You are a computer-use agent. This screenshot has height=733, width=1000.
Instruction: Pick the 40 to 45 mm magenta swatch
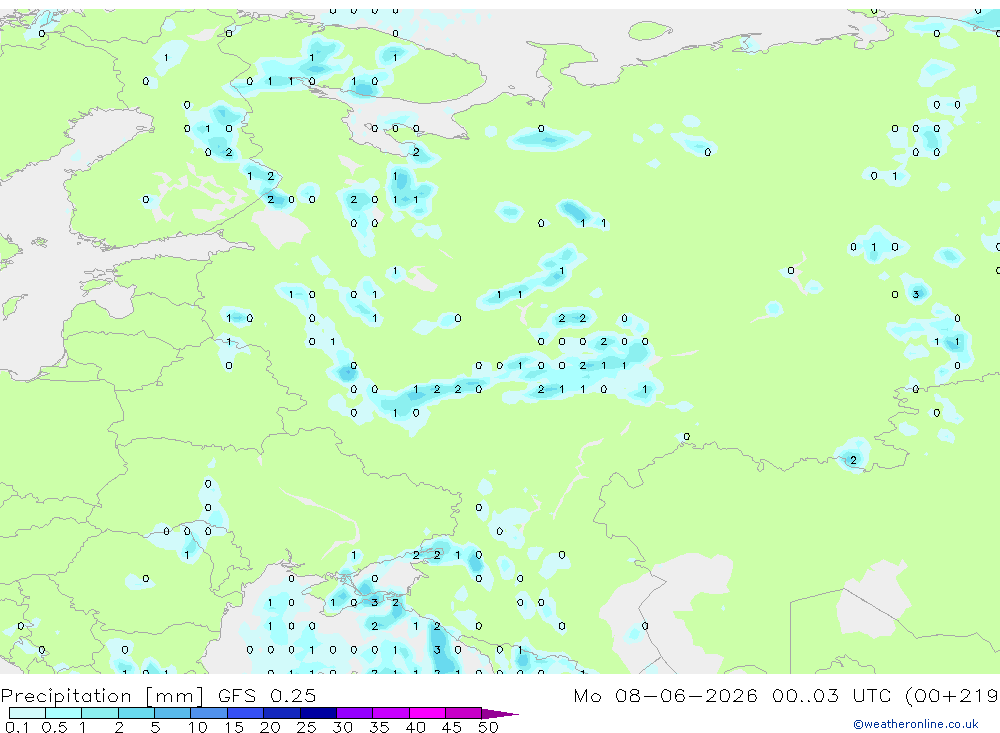click(427, 713)
